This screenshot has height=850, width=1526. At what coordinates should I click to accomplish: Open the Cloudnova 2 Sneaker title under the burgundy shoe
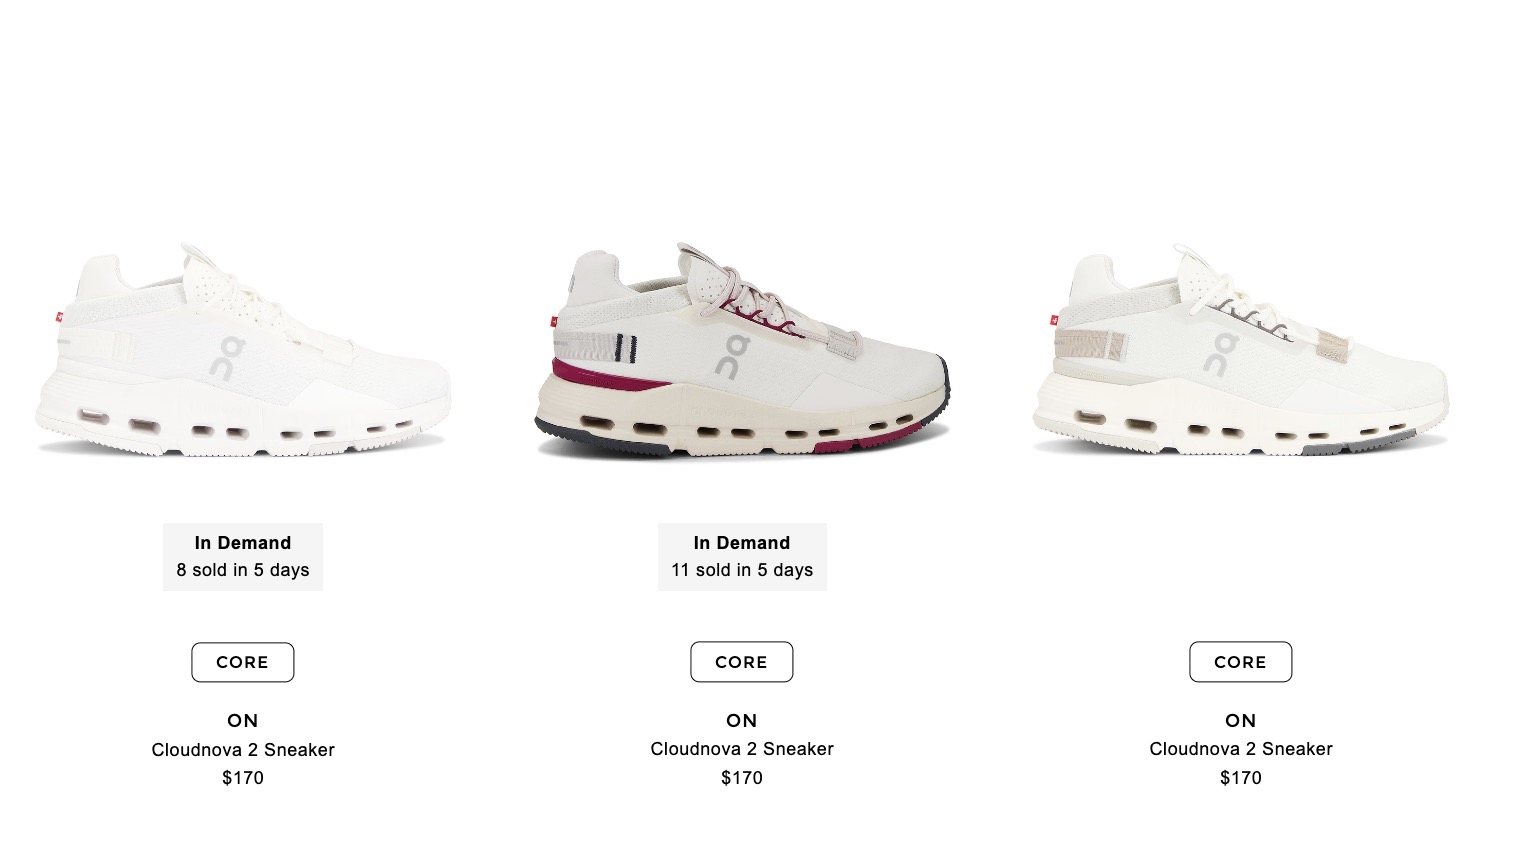coord(742,749)
